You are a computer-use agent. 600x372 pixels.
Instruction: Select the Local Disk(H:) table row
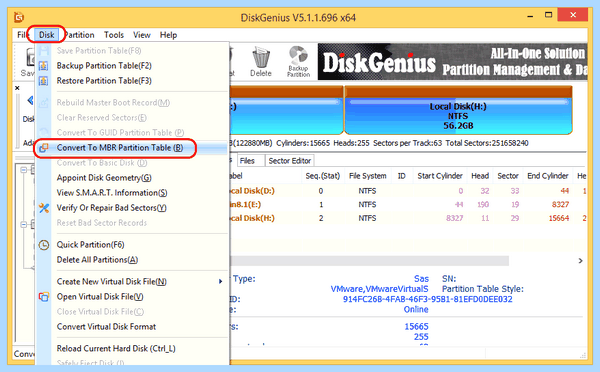point(408,219)
